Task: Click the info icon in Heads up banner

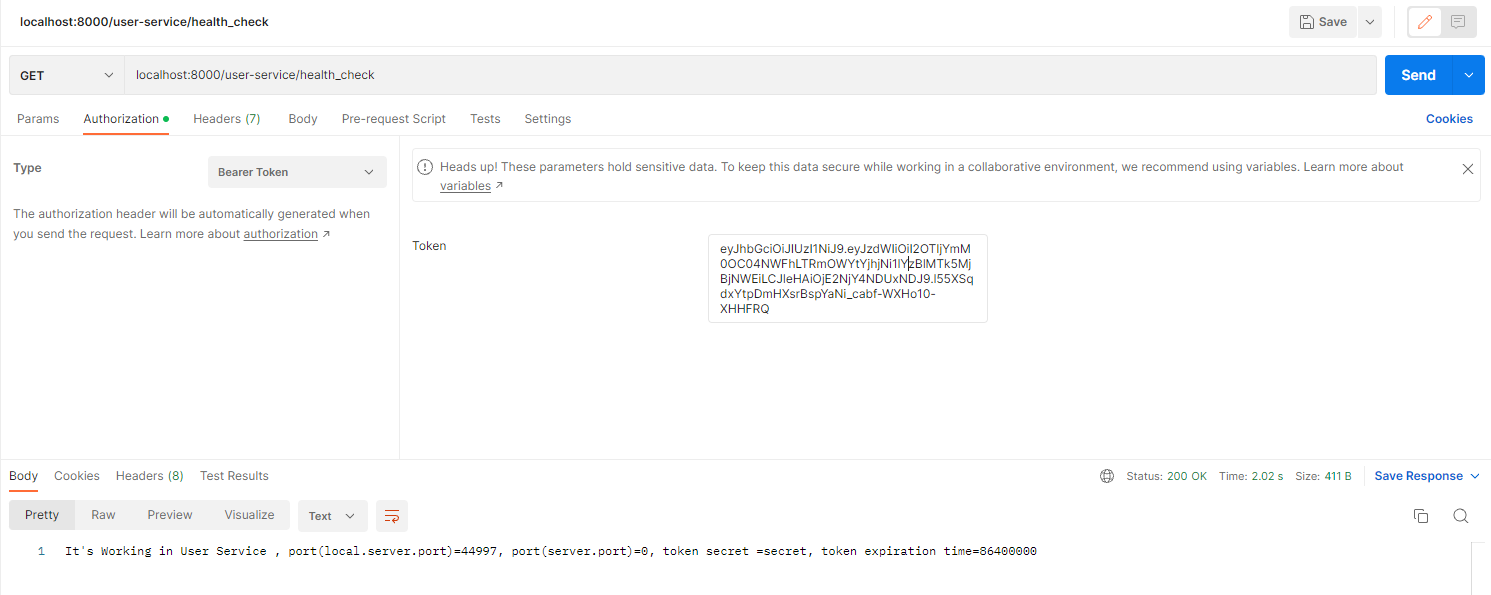Action: click(425, 167)
